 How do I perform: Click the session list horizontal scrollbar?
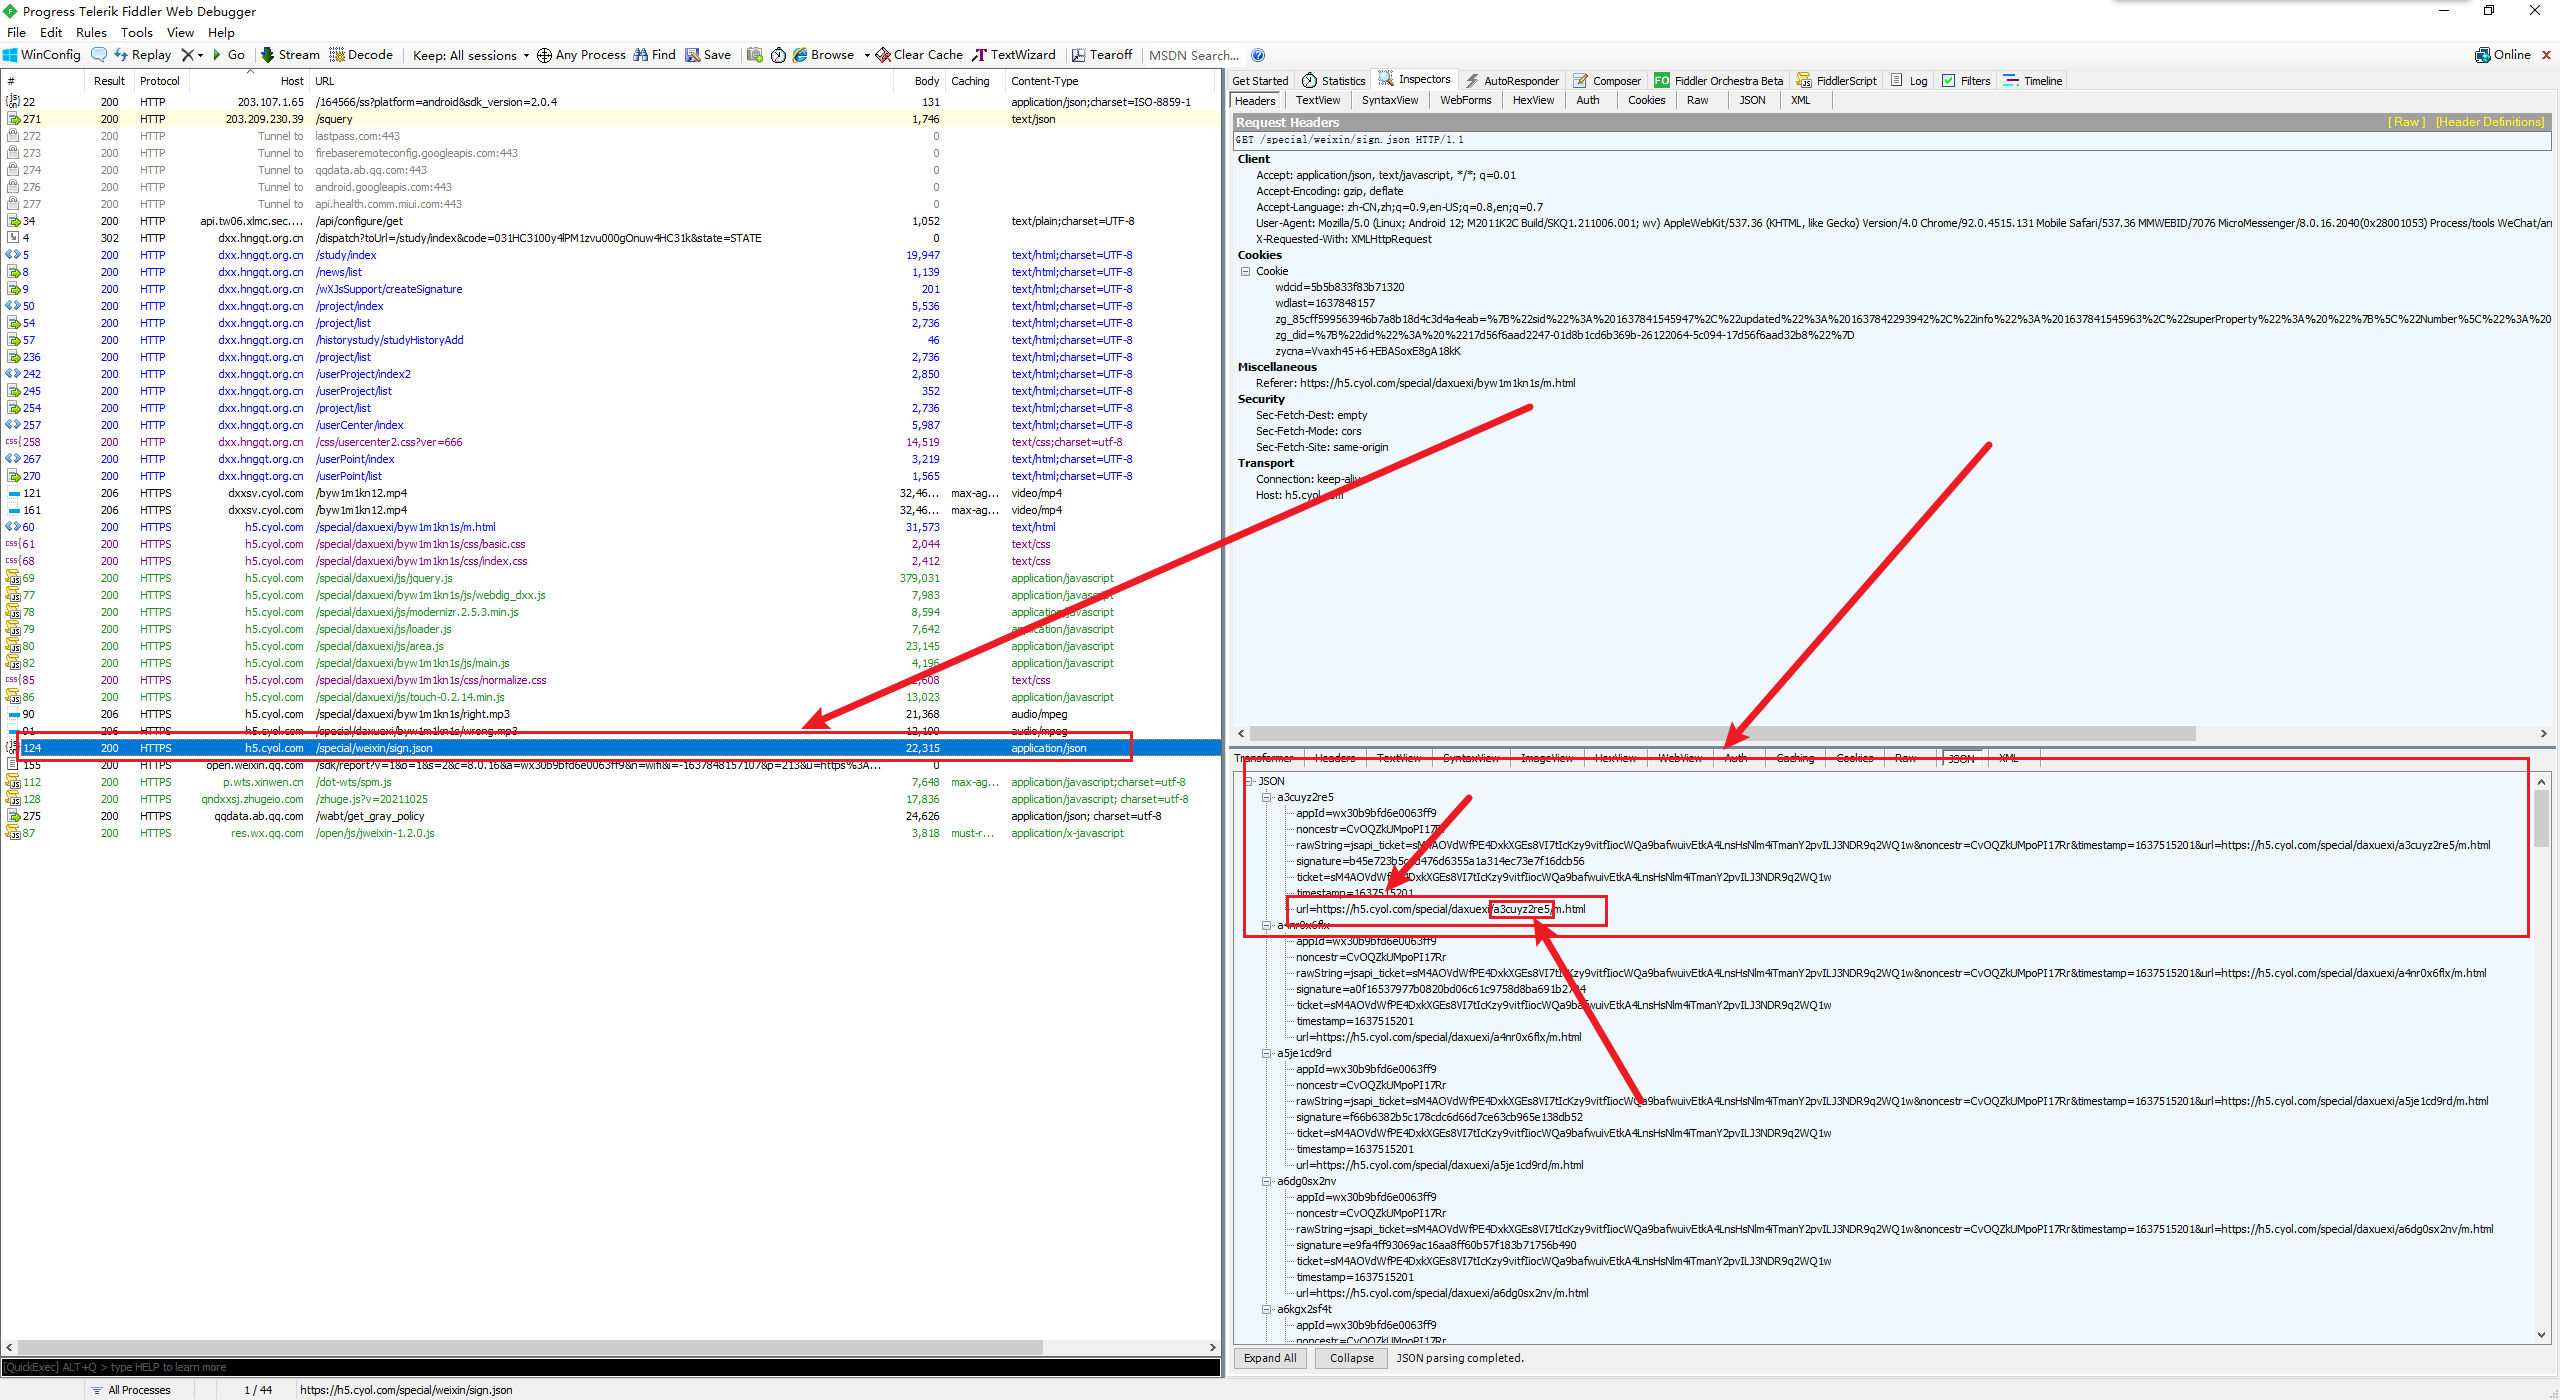530,1347
